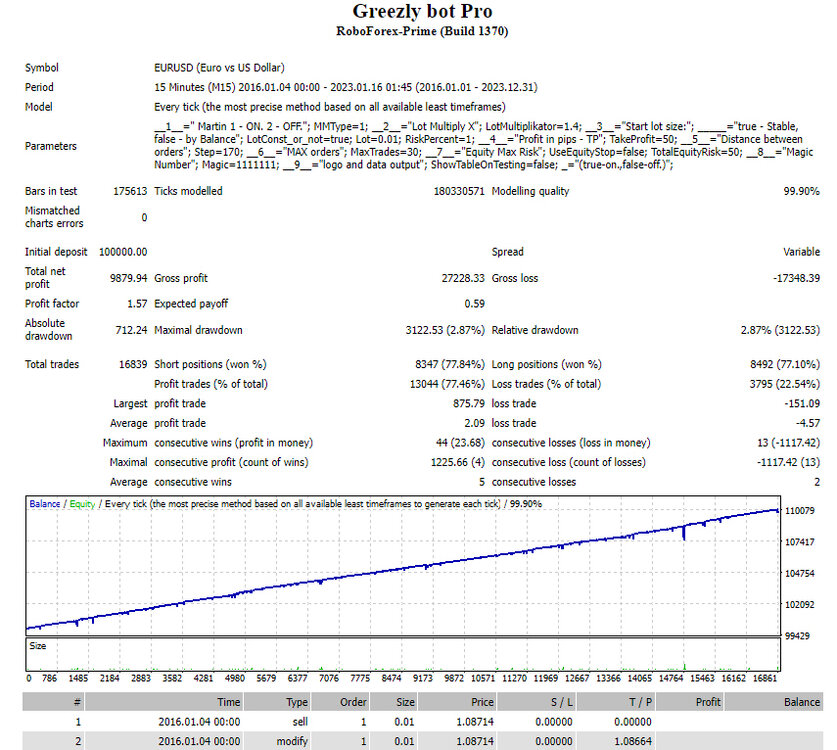The height and width of the screenshot is (750, 837).
Task: Click the 'Balance' legend label in chart
Action: pyautogui.click(x=45, y=503)
